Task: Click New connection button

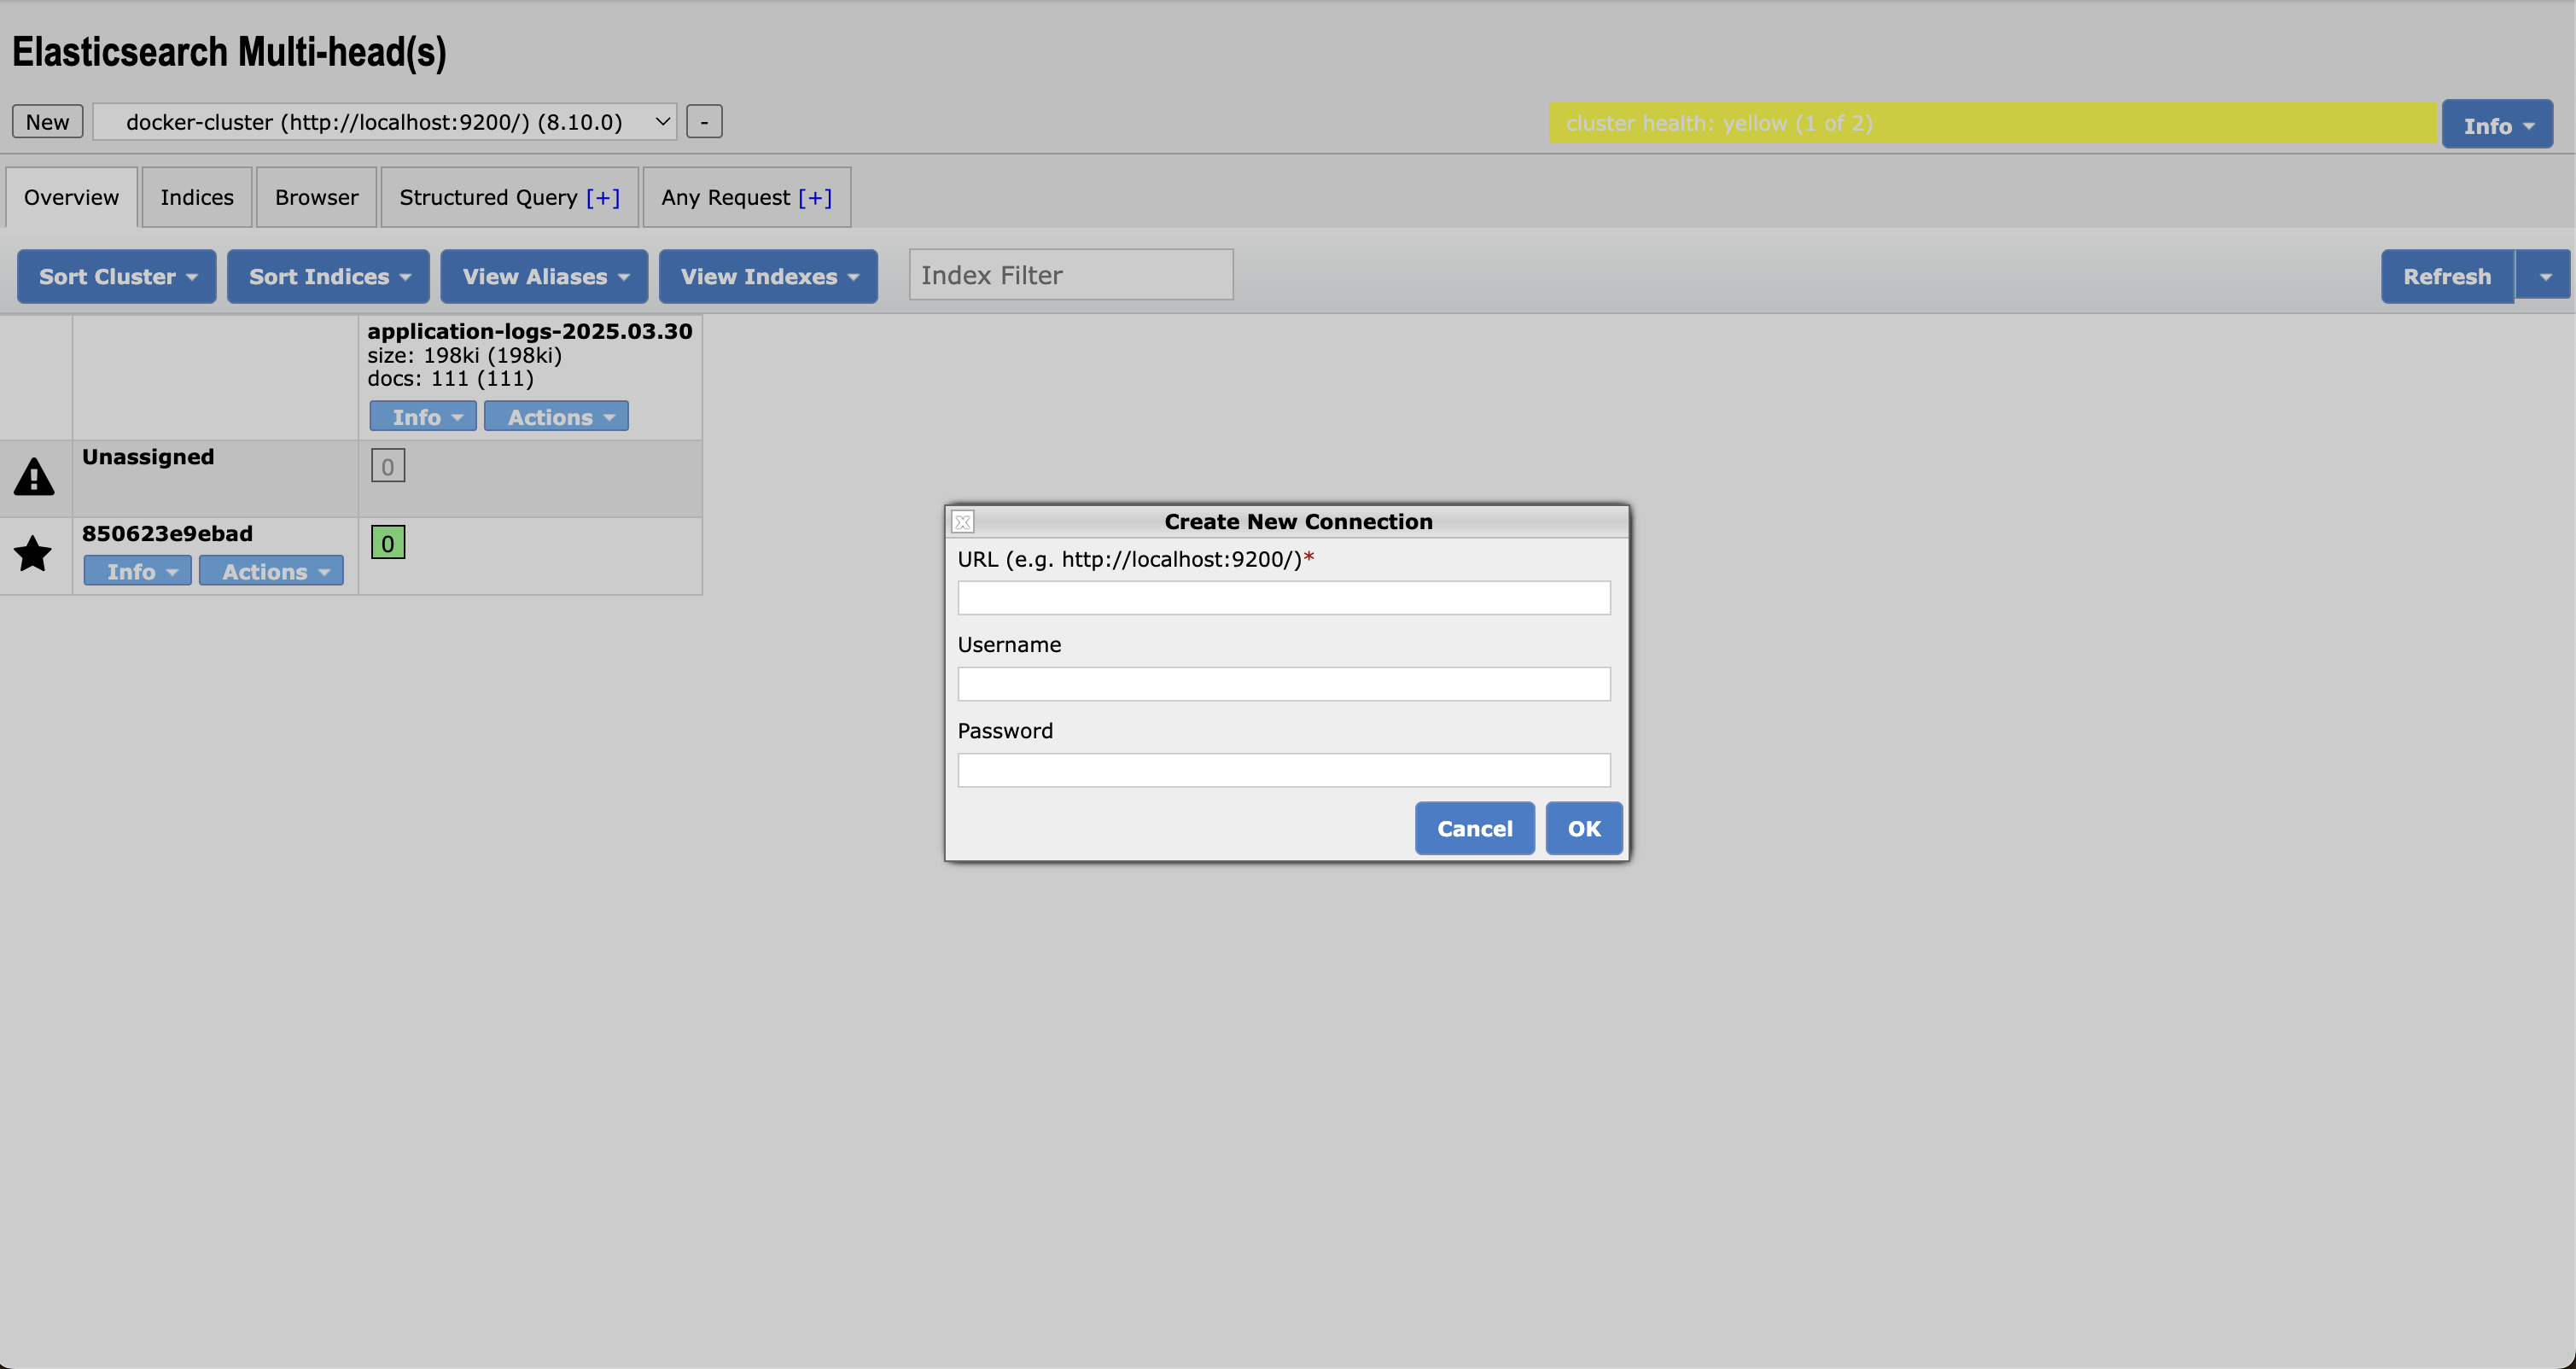Action: (x=47, y=122)
